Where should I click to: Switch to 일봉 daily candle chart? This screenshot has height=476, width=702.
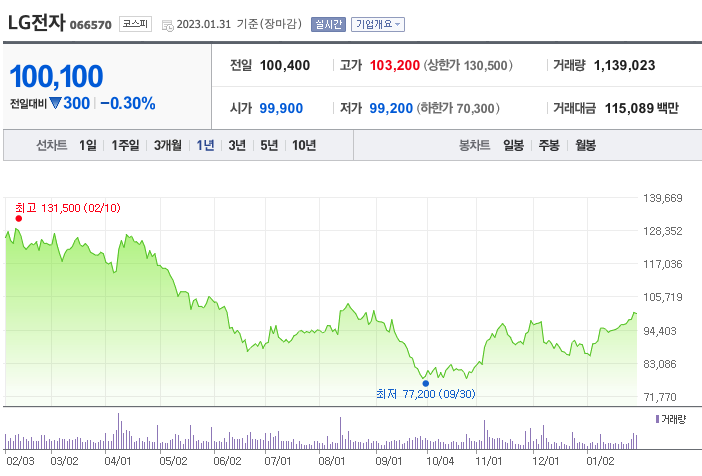pos(514,145)
